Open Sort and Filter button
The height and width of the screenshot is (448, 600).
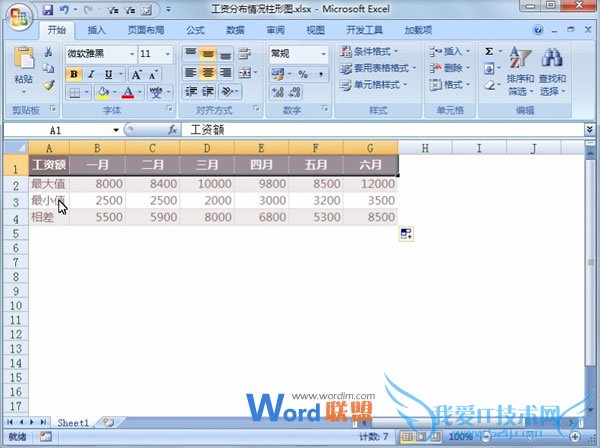(520, 72)
